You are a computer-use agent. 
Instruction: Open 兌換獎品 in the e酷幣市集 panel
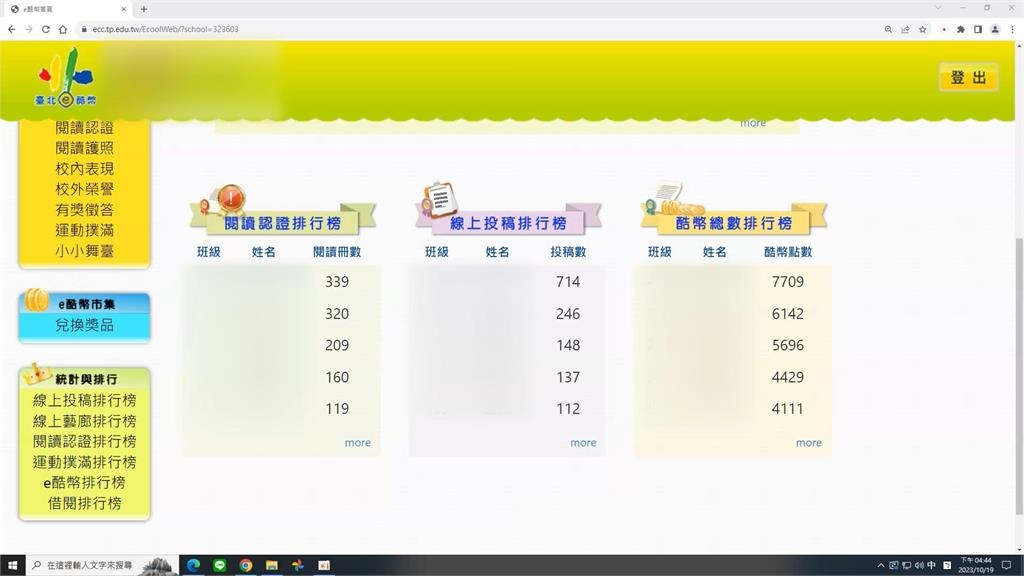tap(84, 325)
